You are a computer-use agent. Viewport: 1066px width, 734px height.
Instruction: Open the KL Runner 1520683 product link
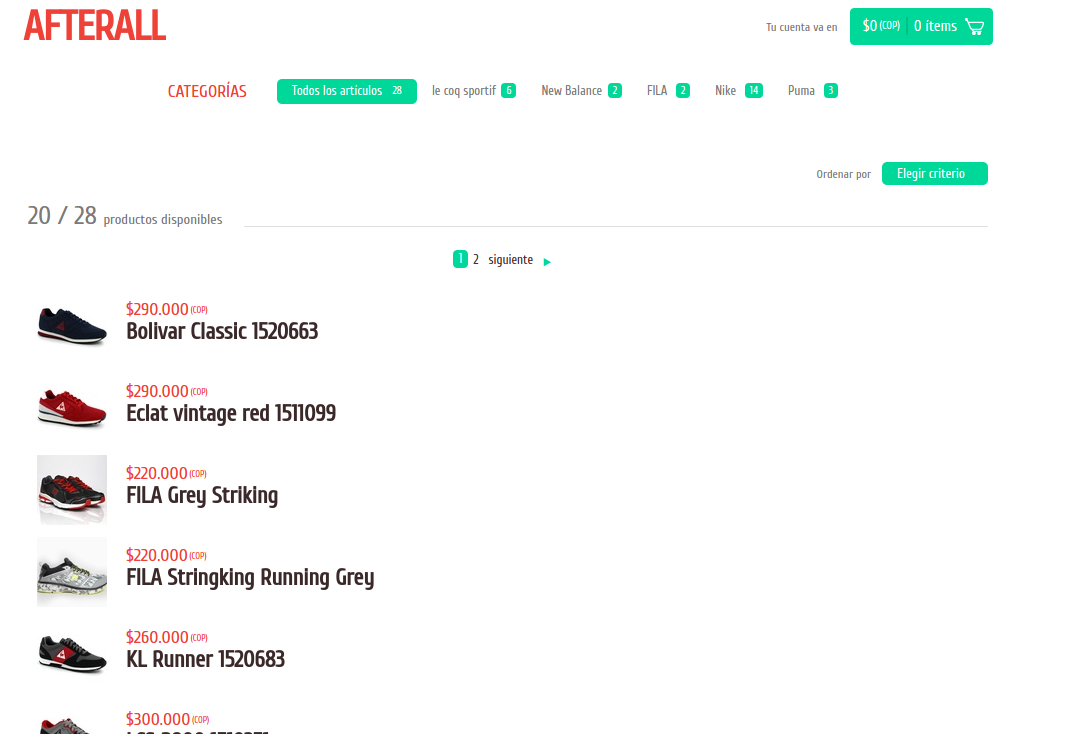[205, 659]
